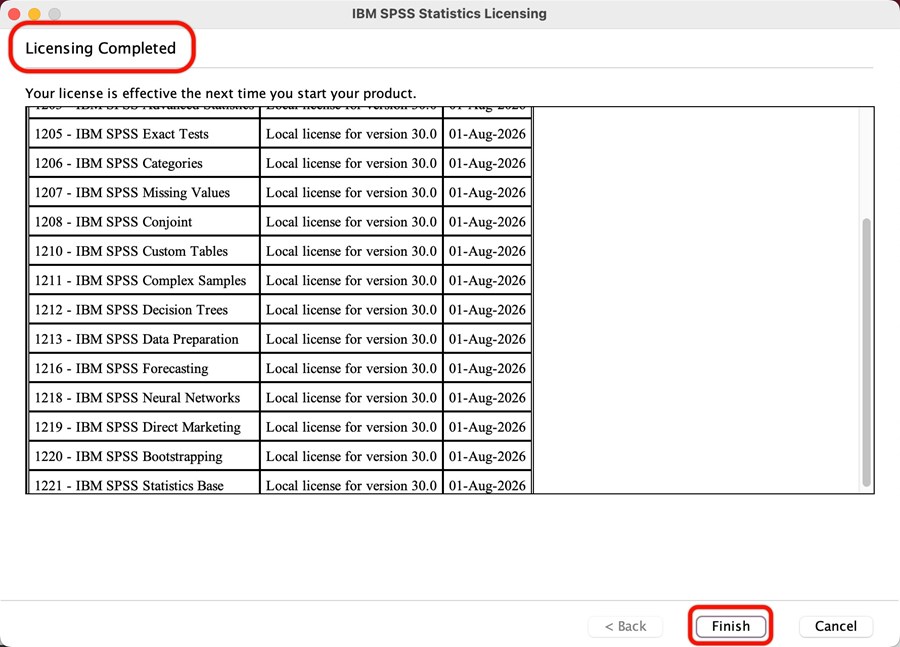The height and width of the screenshot is (647, 900).
Task: Click the Finish button
Action: [x=731, y=626]
